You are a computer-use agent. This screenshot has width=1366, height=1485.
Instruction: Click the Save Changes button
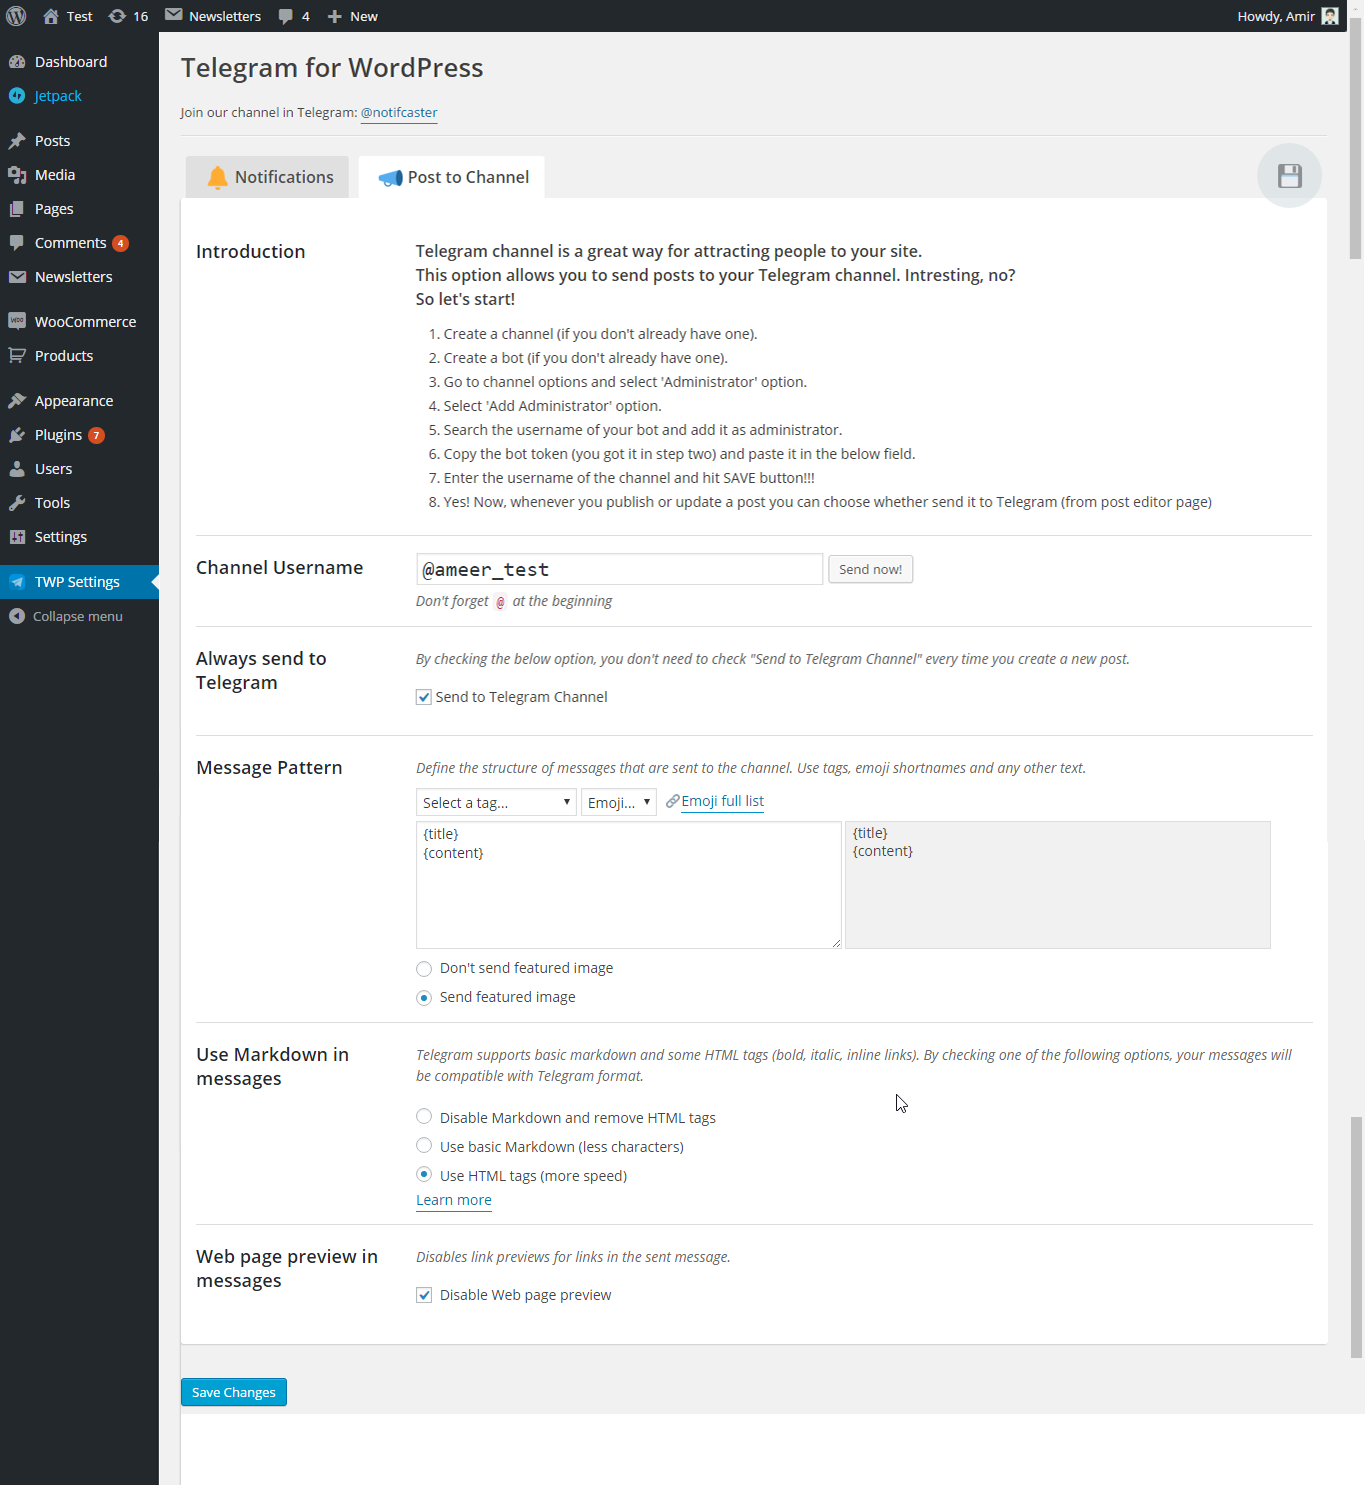tap(234, 1392)
